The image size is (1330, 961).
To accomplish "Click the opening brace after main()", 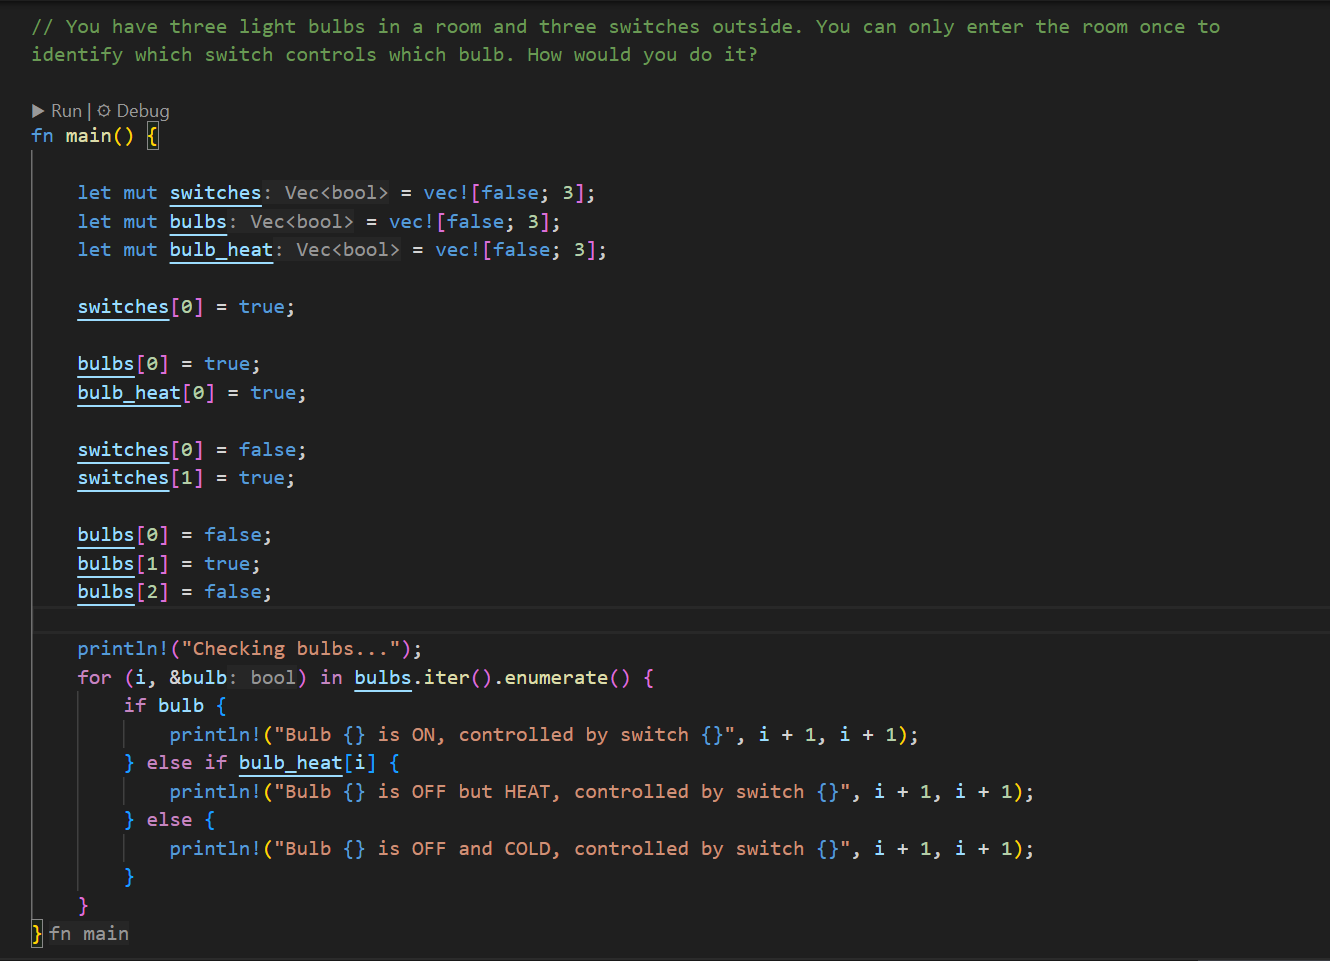I will [x=152, y=136].
